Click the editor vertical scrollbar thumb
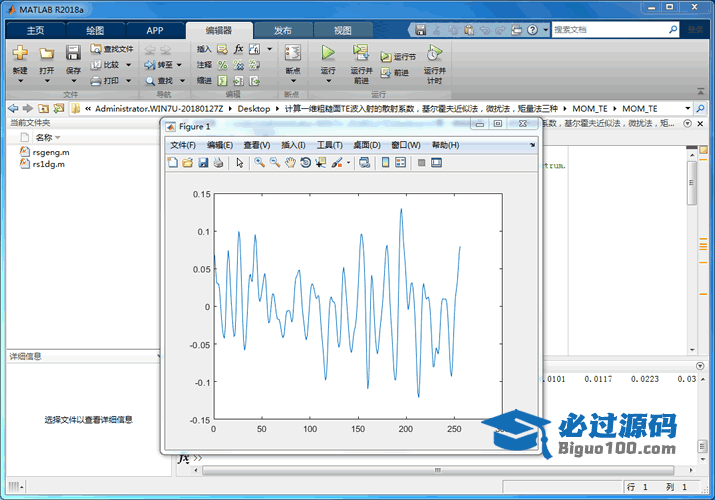 pyautogui.click(x=692, y=182)
